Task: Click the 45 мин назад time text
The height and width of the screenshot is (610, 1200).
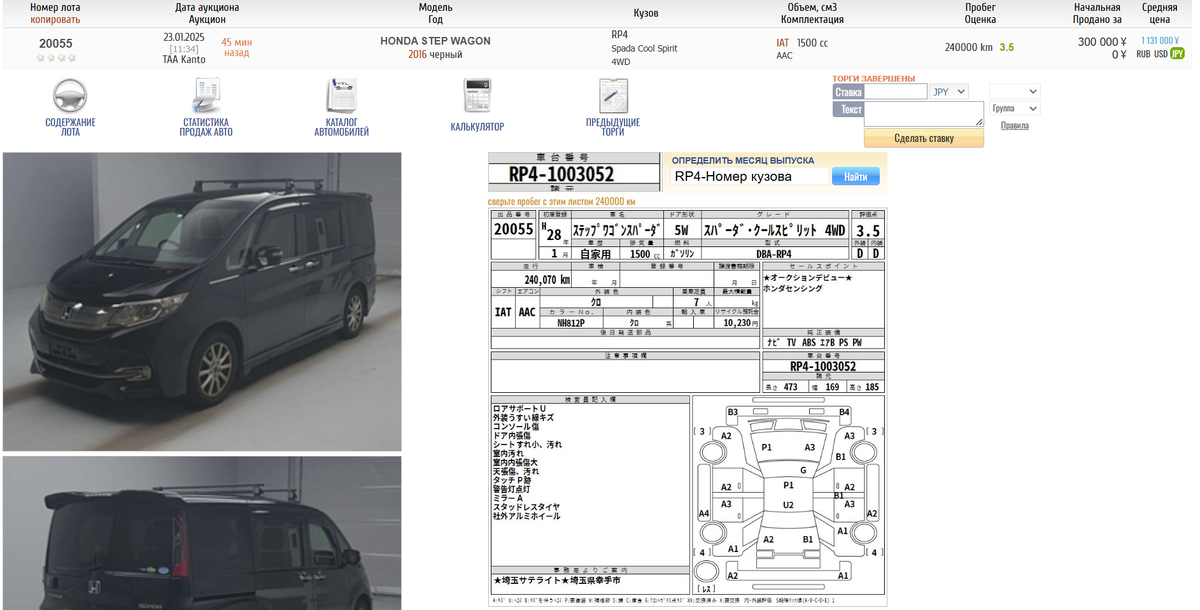Action: point(236,47)
